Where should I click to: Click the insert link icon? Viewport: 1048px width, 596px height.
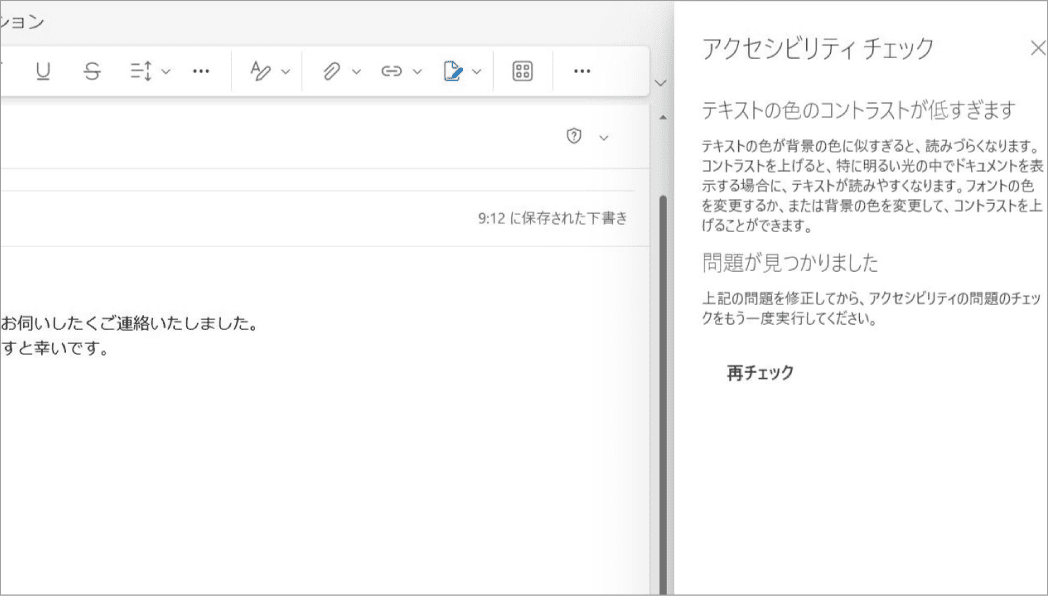pyautogui.click(x=392, y=71)
